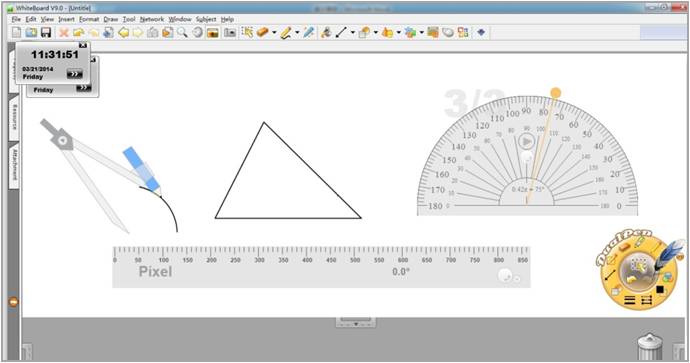Click the trash bin at bottom right
690x363 pixels.
650,348
